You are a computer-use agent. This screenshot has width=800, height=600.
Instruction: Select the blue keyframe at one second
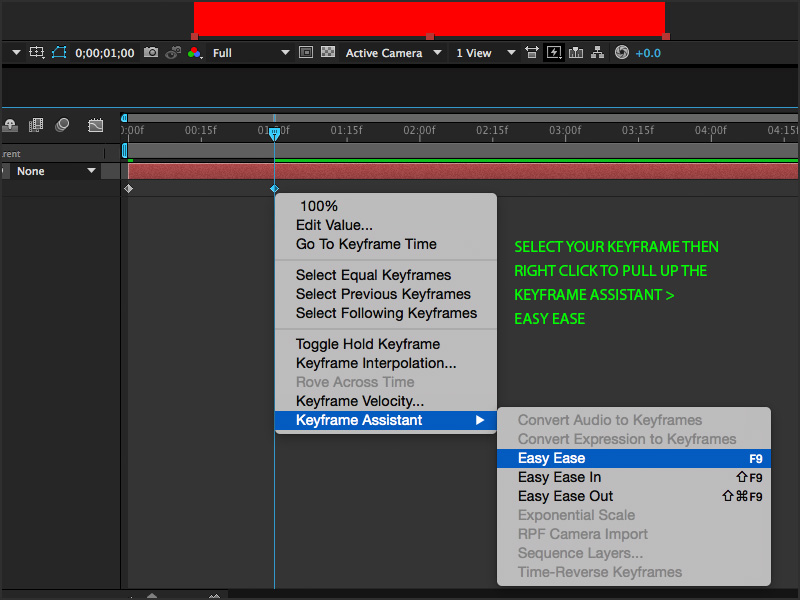pyautogui.click(x=274, y=189)
